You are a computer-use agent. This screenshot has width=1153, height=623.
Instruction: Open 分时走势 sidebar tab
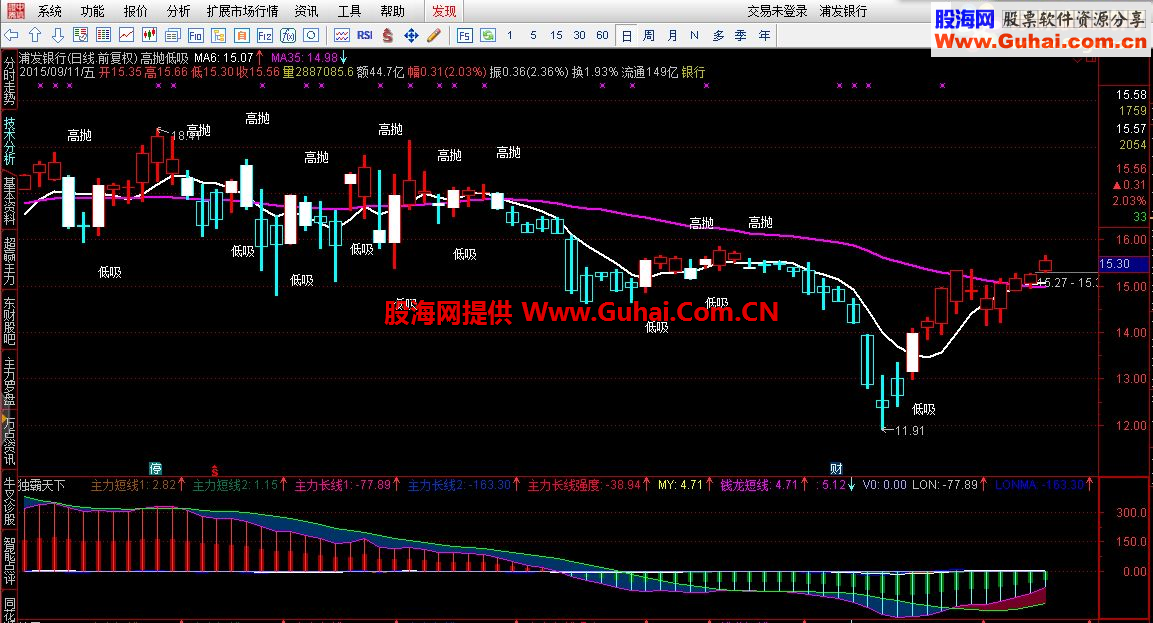coord(9,80)
